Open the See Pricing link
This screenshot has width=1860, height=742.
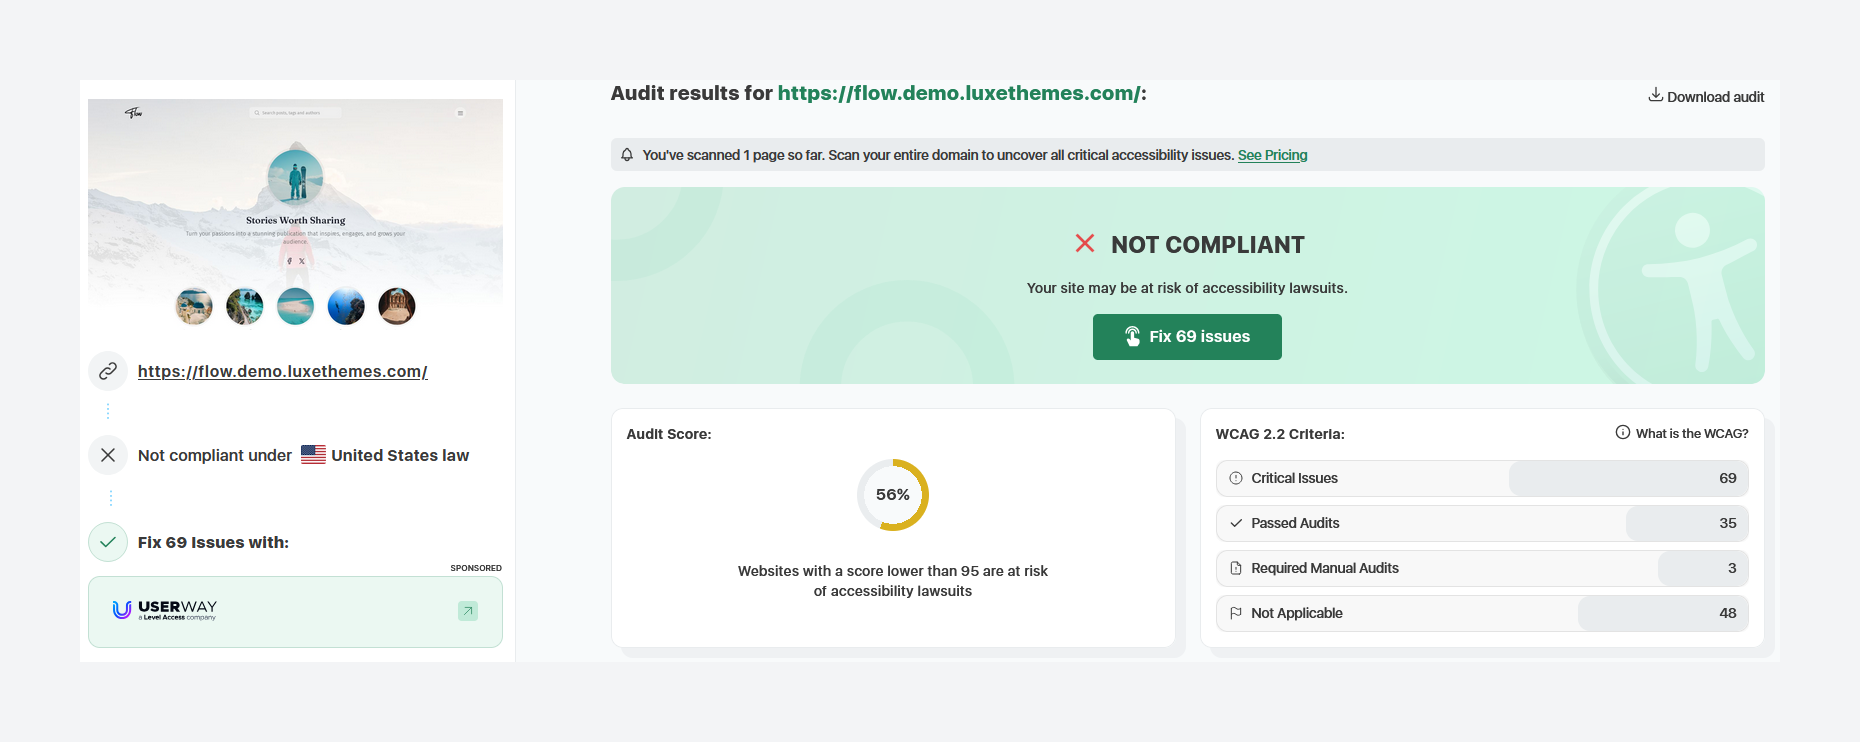tap(1272, 155)
